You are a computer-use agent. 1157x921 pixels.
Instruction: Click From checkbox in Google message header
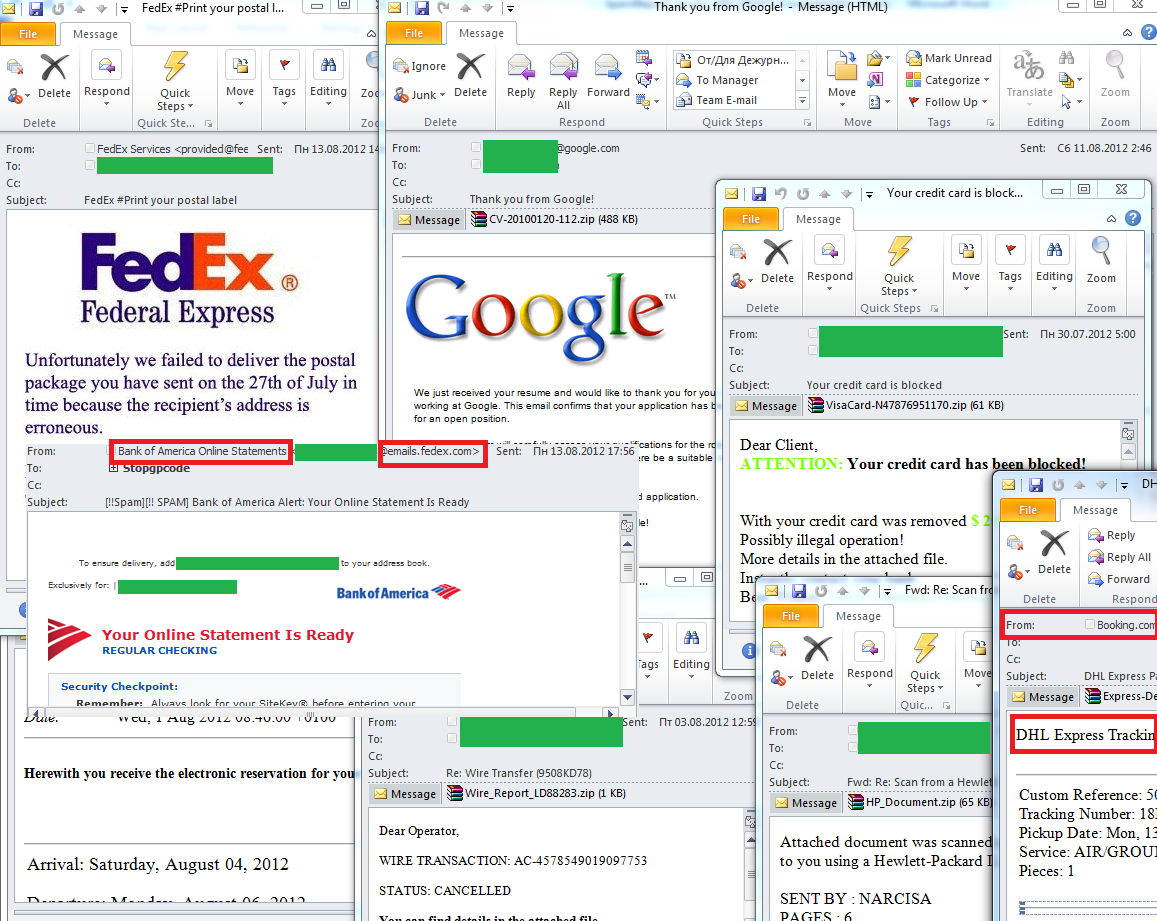point(476,148)
